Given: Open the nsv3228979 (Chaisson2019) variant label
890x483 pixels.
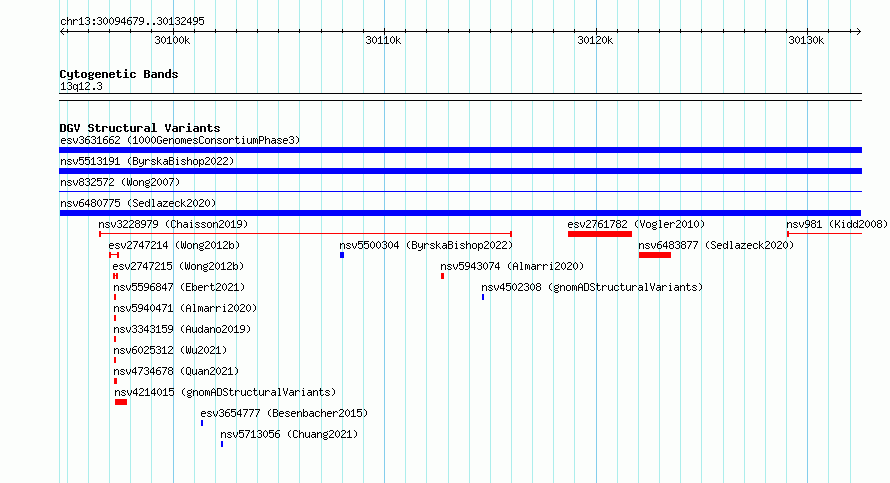Looking at the screenshot, I should [x=173, y=224].
